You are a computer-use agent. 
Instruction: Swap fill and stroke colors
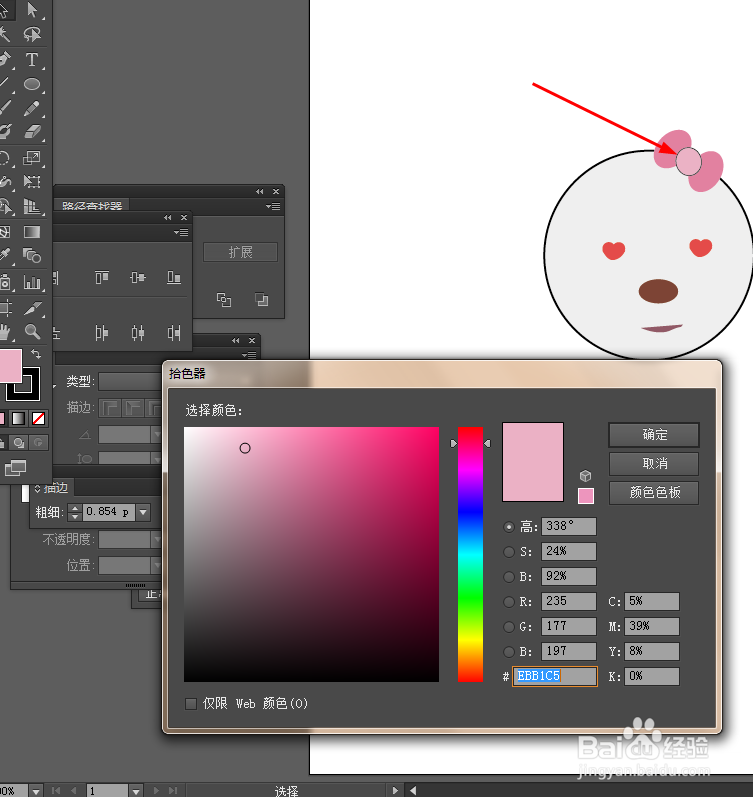36,353
